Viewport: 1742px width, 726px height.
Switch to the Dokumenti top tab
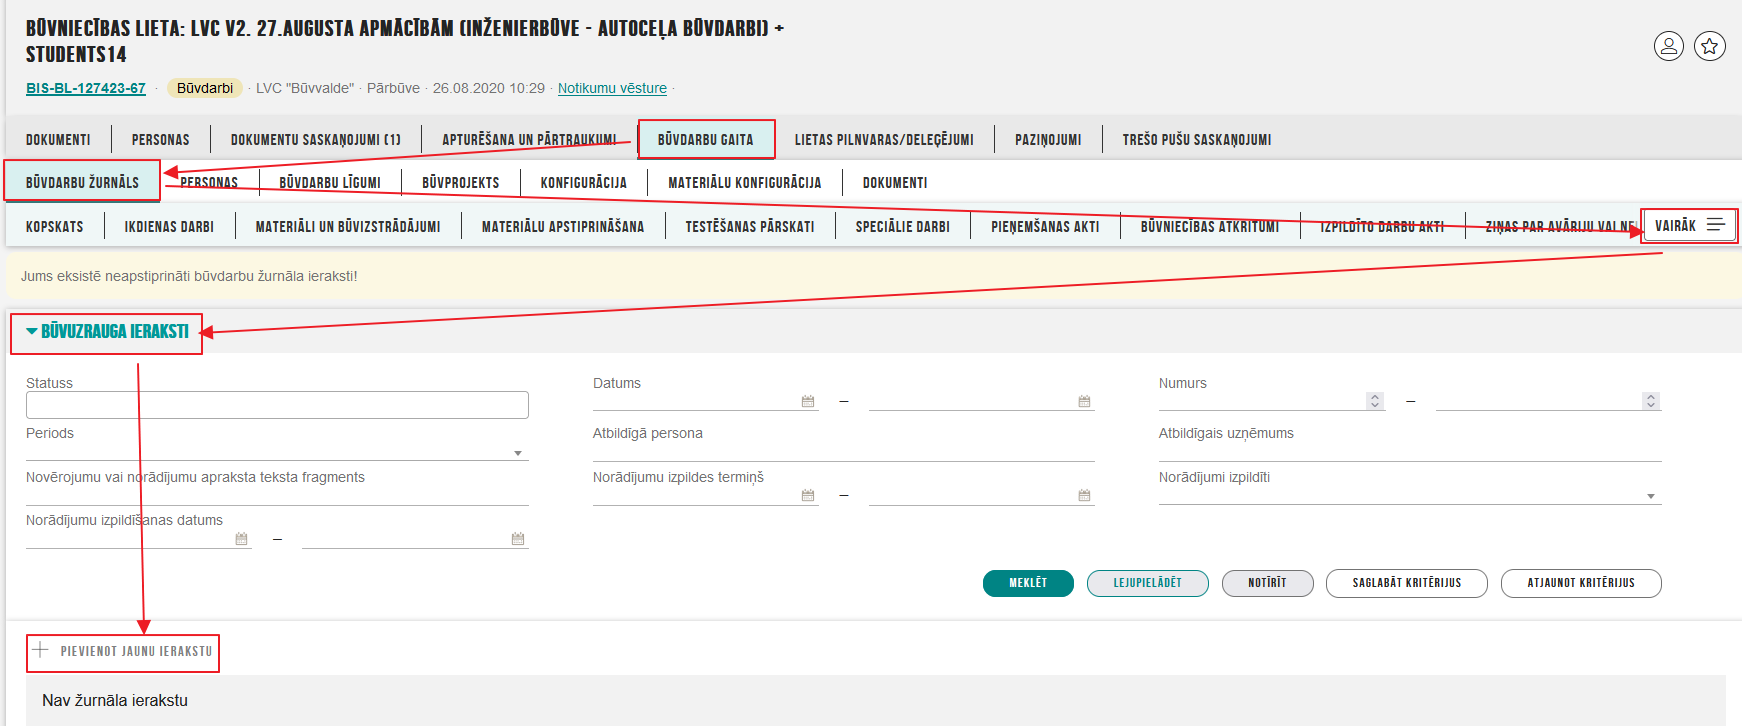(58, 140)
